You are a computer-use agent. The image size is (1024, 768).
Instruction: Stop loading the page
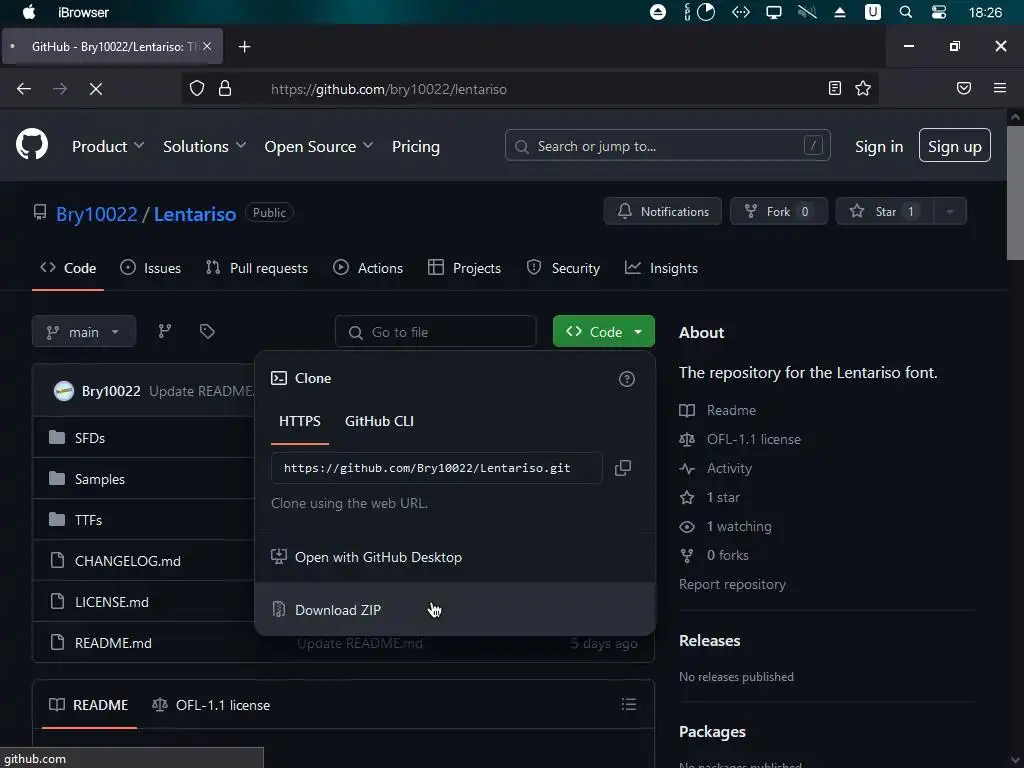96,89
